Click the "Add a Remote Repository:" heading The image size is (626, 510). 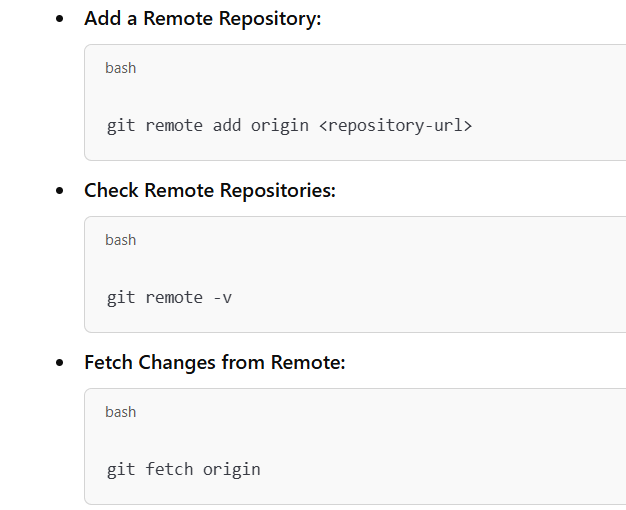click(x=202, y=19)
